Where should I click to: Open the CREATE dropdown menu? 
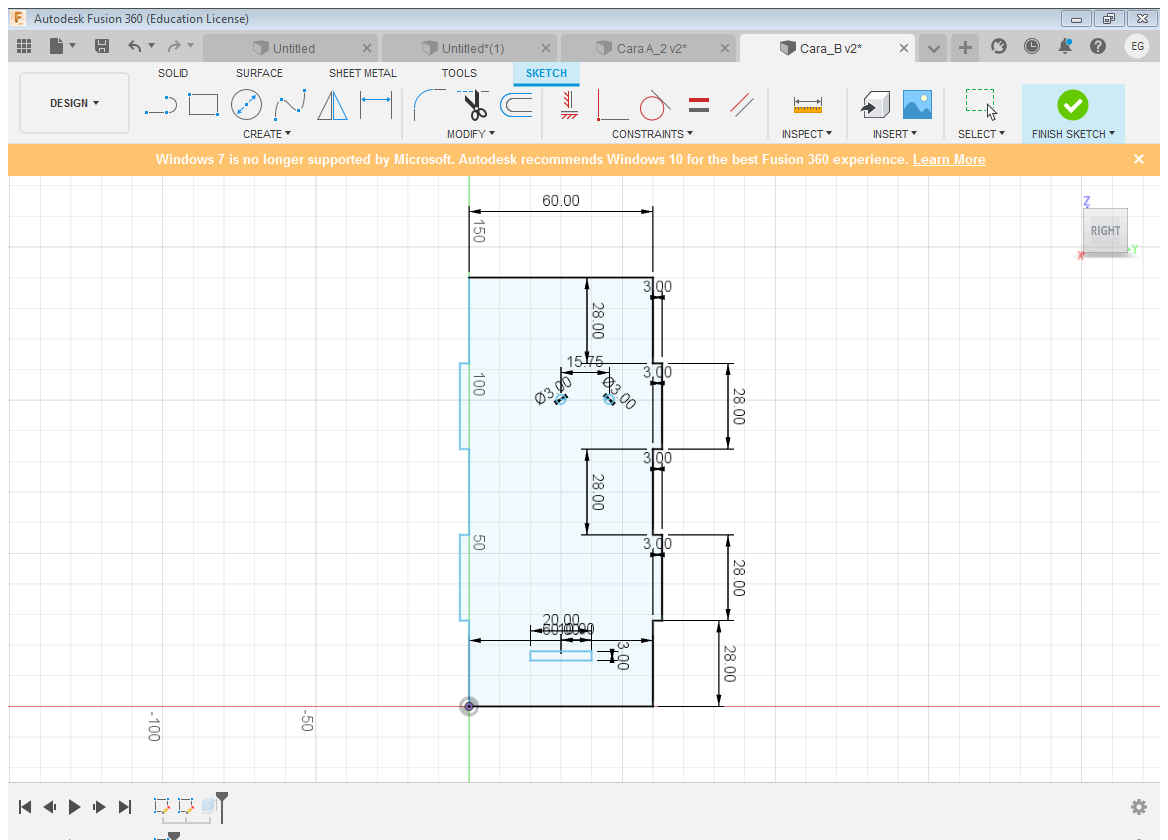(267, 134)
